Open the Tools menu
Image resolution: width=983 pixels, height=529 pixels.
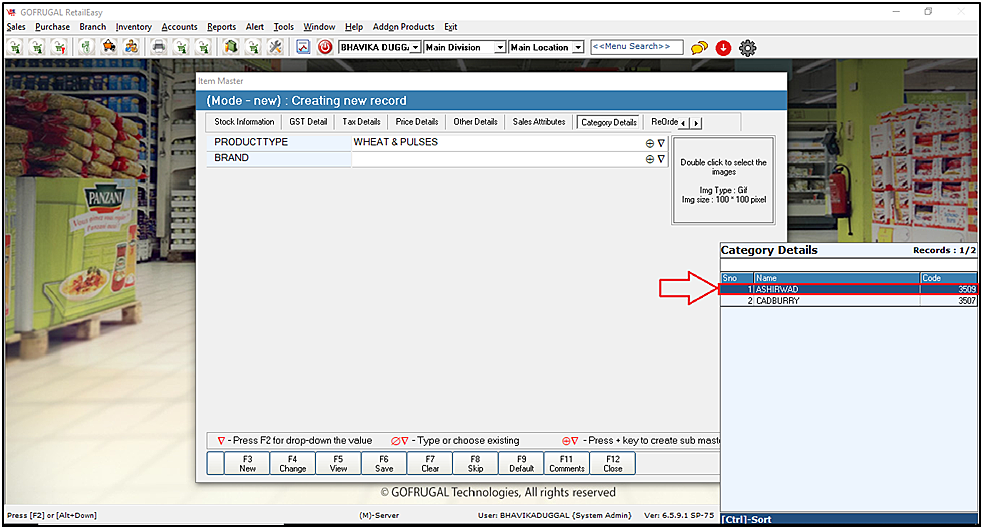click(283, 27)
